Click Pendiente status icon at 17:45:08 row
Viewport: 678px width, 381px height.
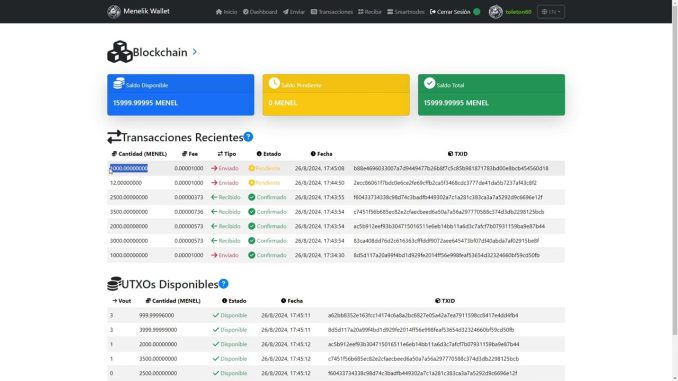coord(252,168)
